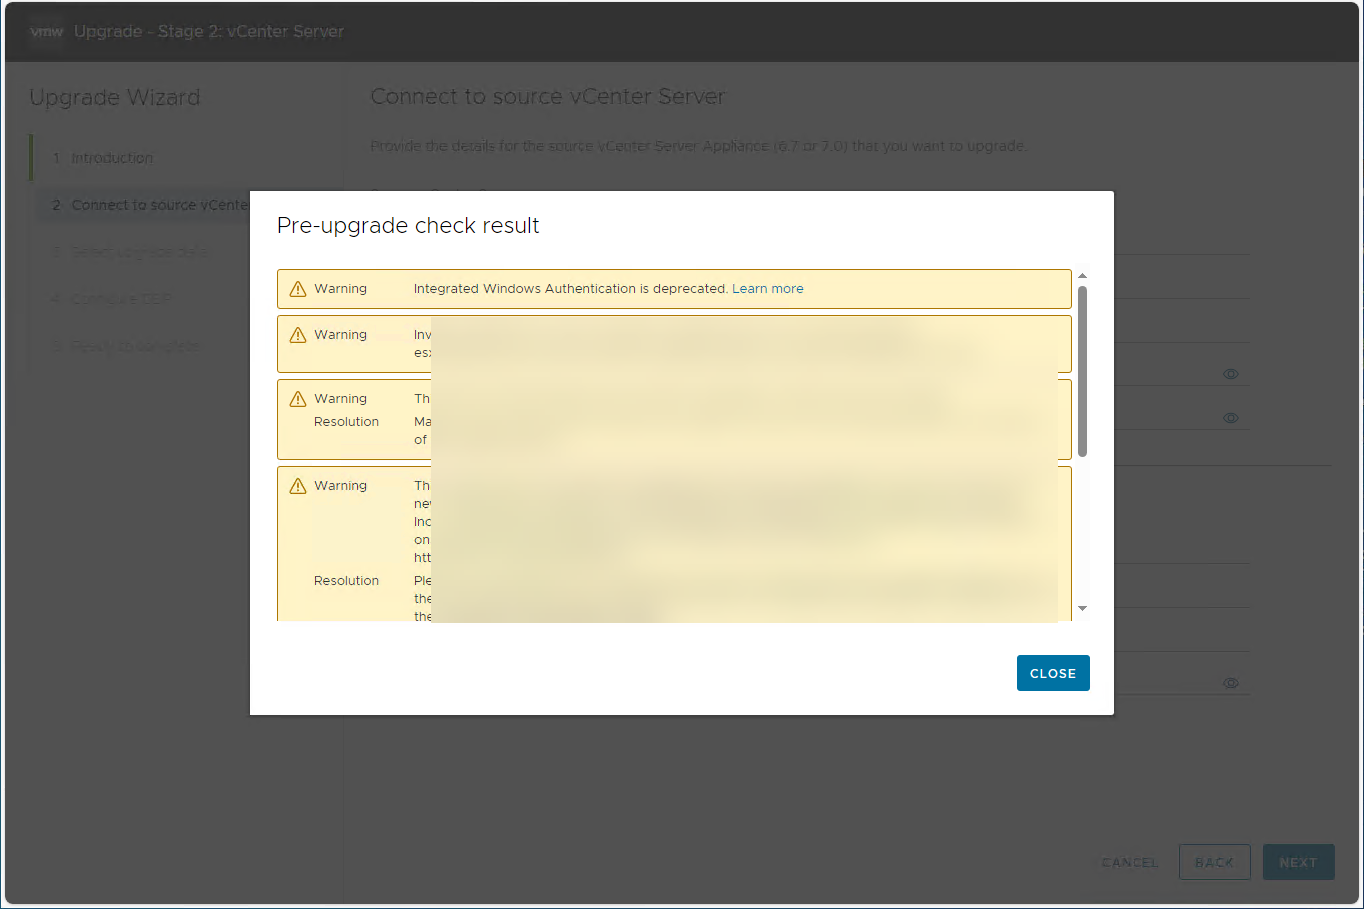Go to the Introduction wizard step
The image size is (1364, 909).
[112, 158]
